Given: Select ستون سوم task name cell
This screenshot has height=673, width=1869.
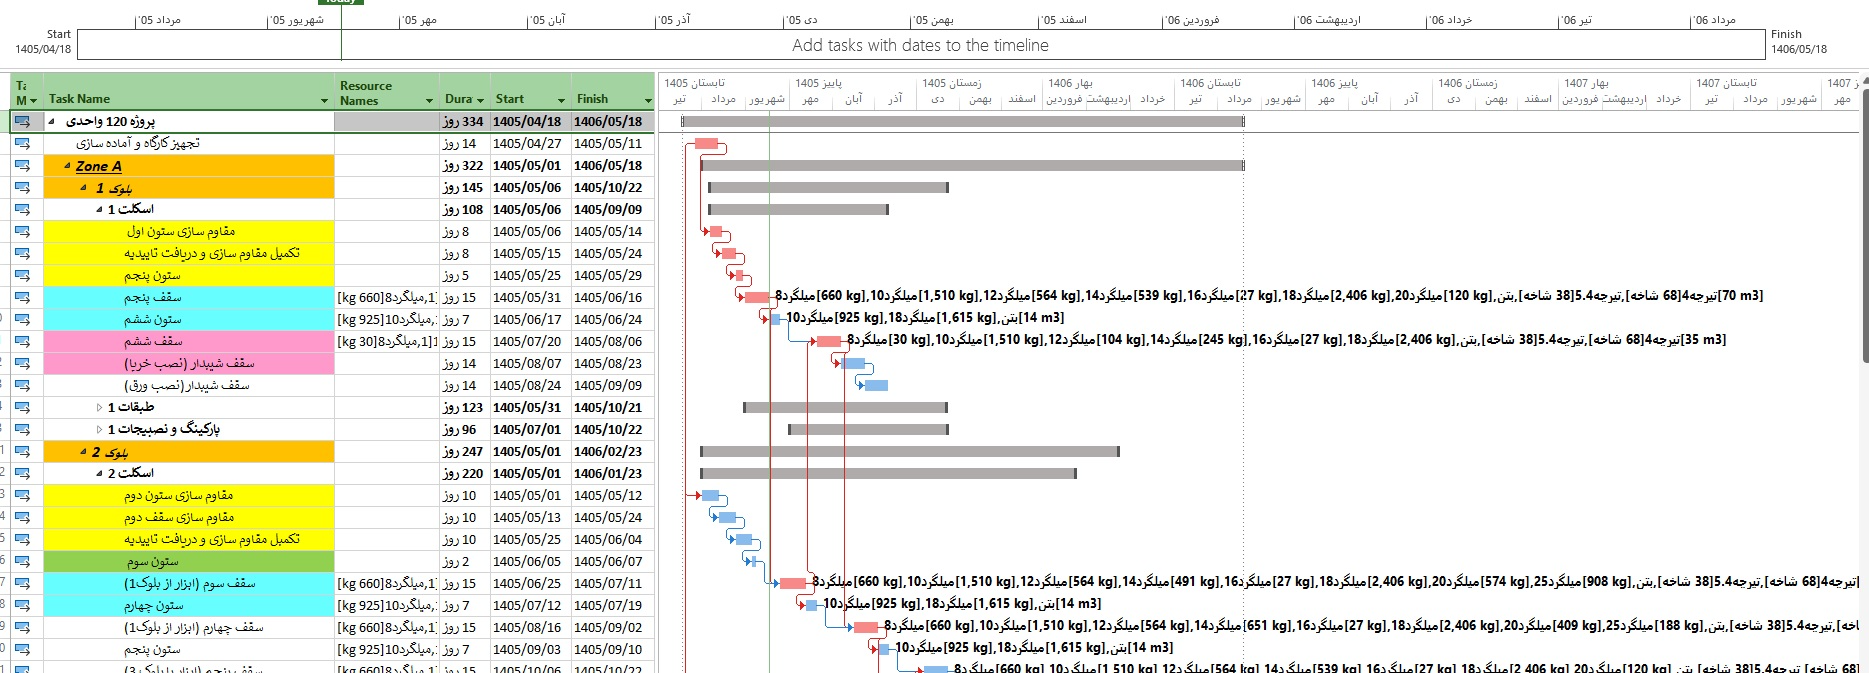Looking at the screenshot, I should (189, 561).
